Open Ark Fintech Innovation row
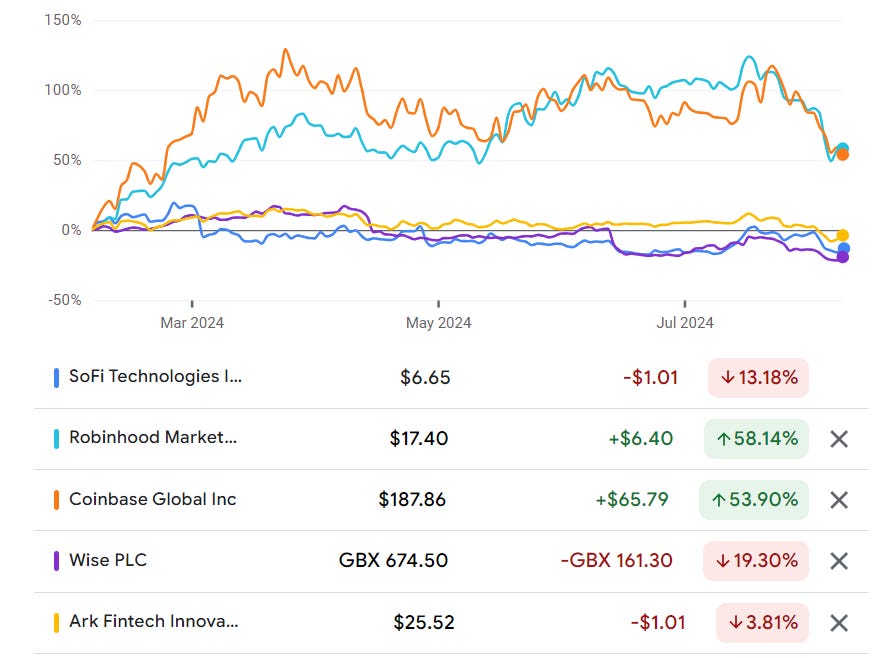This screenshot has height=658, width=885. point(451,623)
